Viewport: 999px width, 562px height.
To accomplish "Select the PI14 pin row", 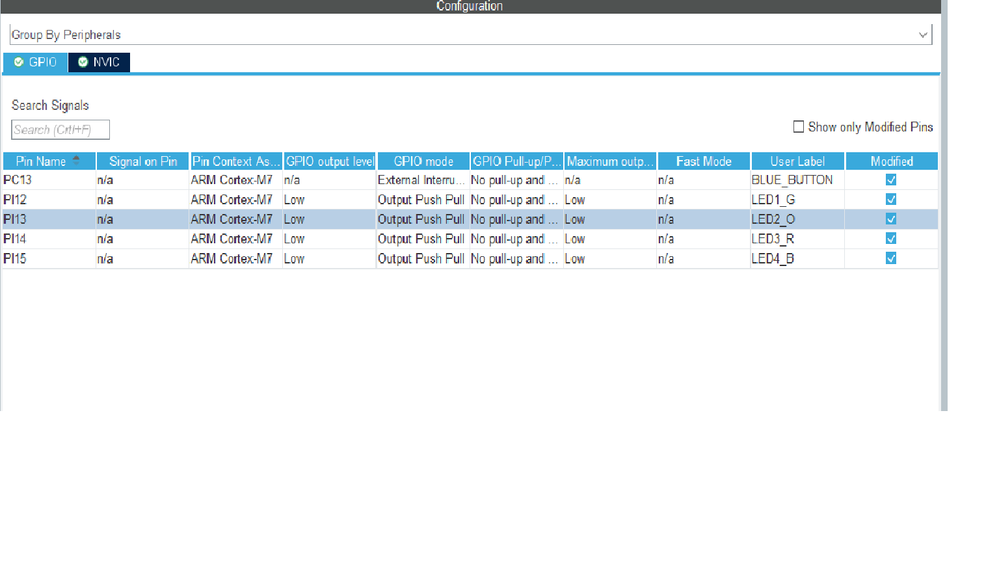I will [470, 239].
